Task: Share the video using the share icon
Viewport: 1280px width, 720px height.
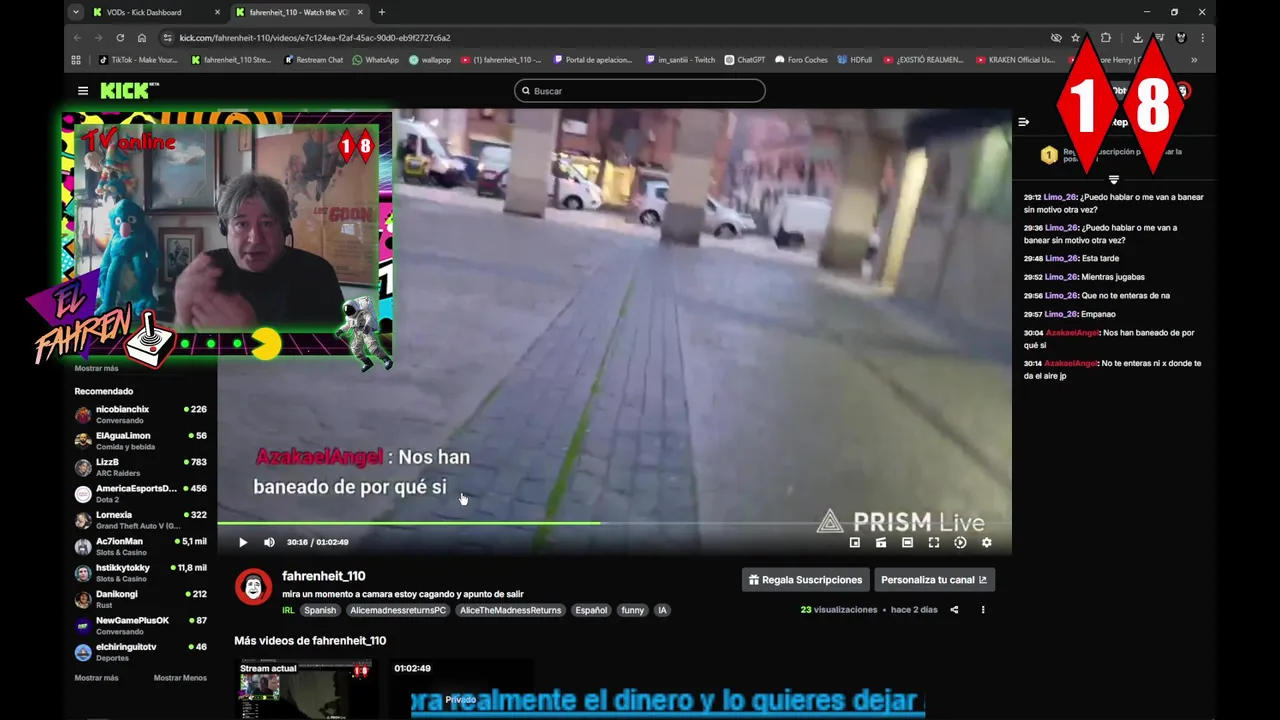Action: (x=954, y=609)
